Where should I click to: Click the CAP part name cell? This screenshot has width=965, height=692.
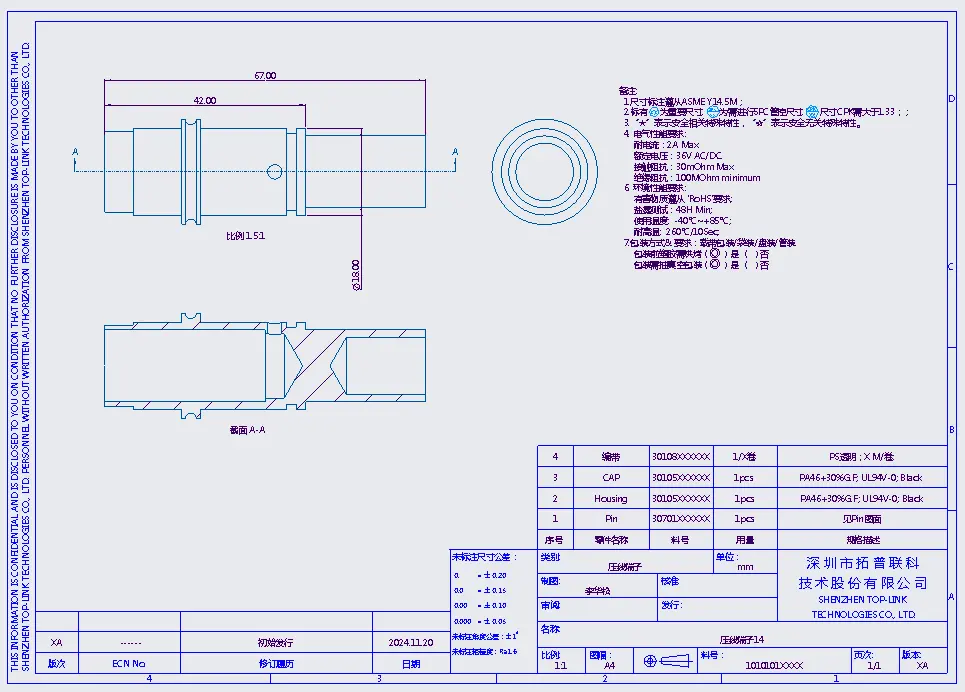point(610,478)
